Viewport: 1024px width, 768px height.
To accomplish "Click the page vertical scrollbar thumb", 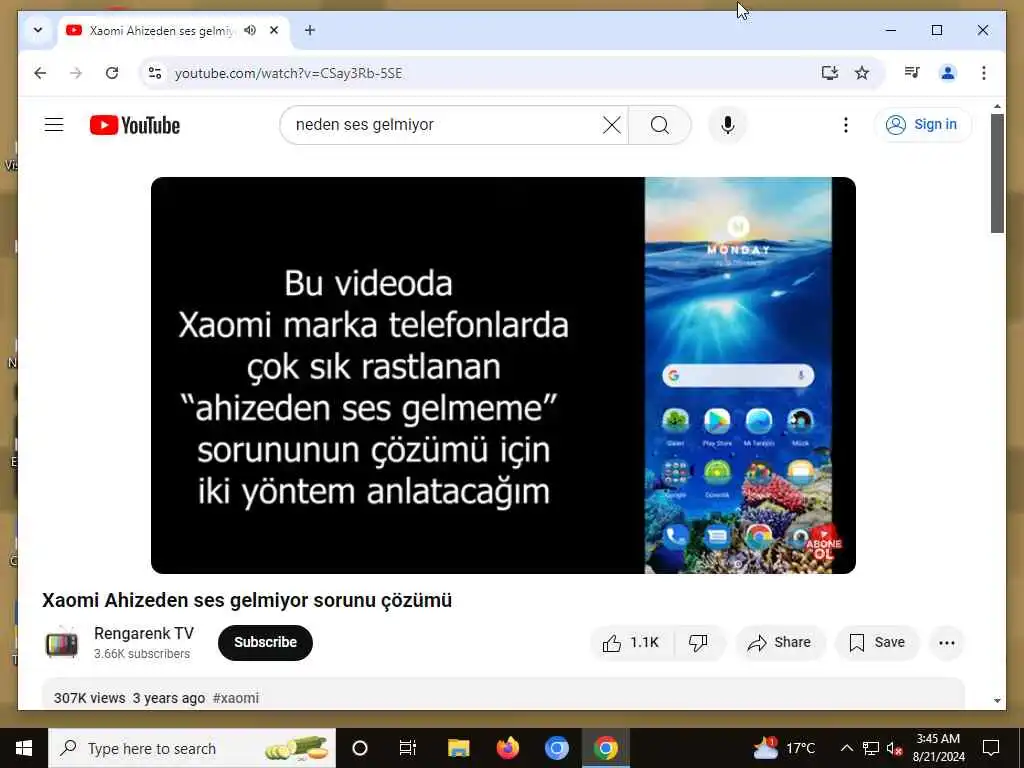I will click(x=997, y=173).
